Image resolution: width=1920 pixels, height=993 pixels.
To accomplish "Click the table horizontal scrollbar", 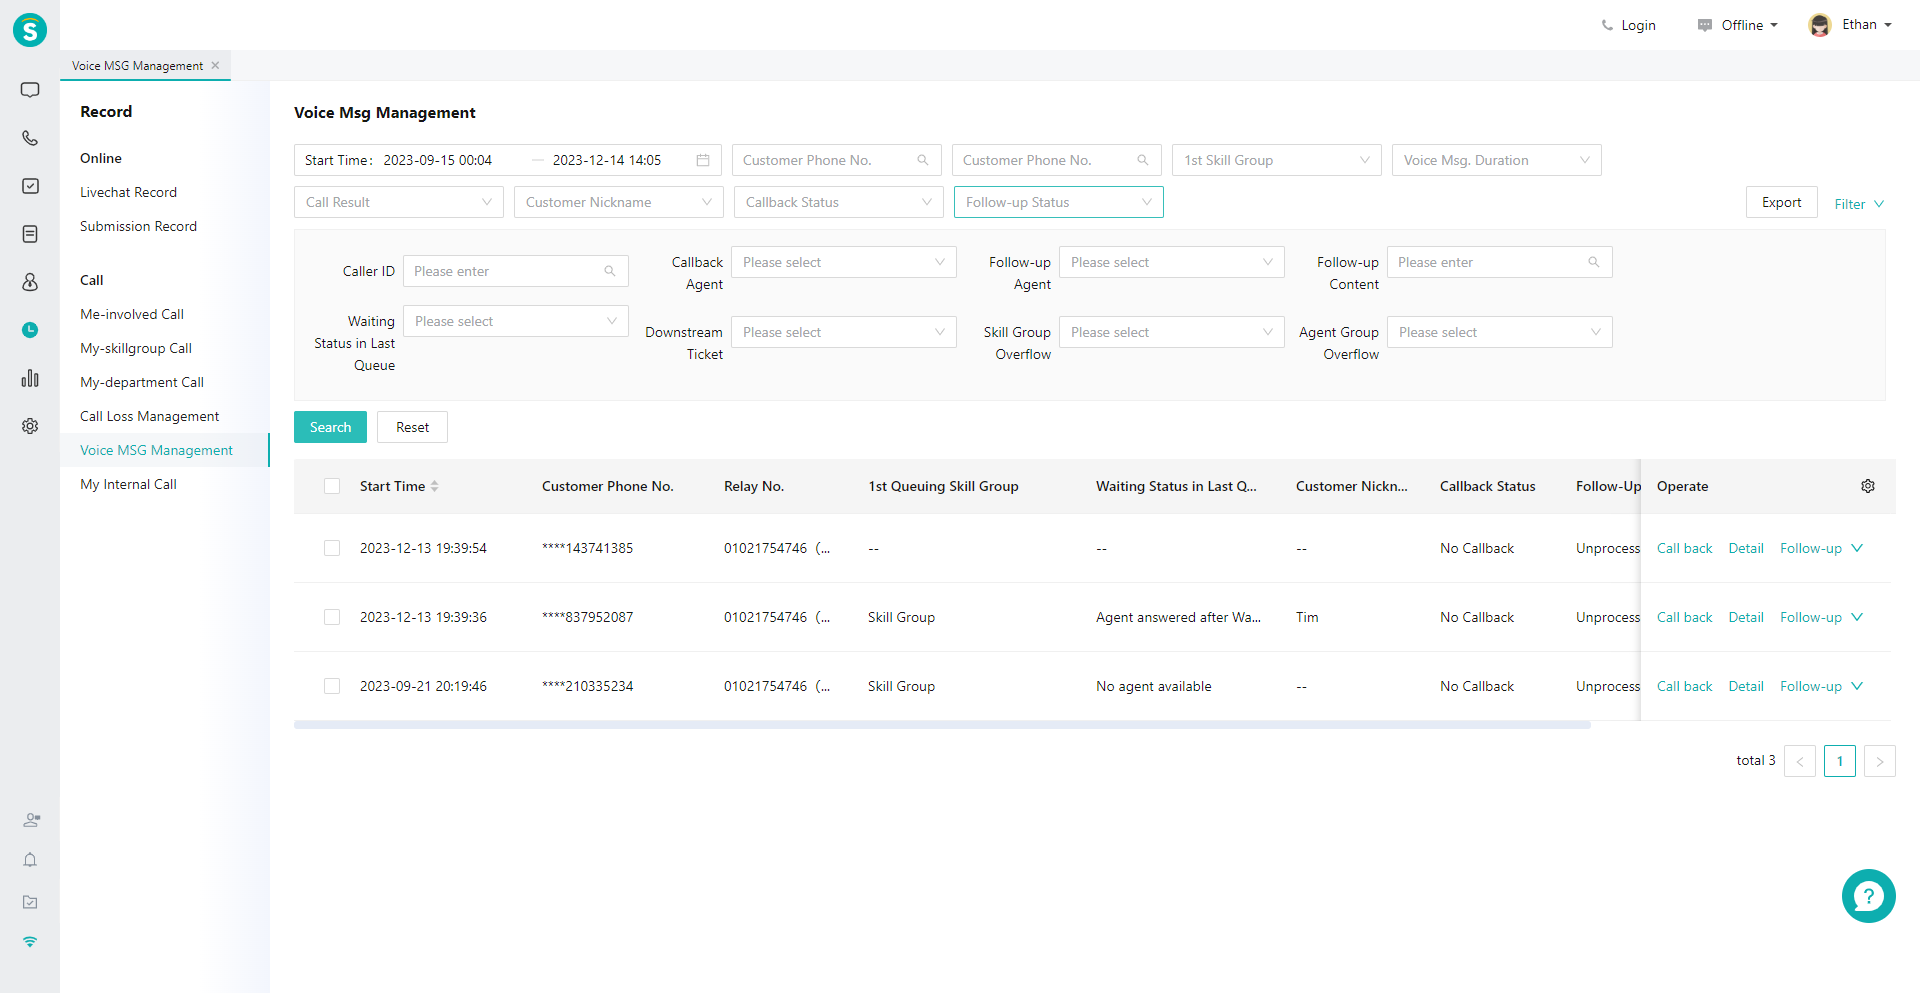I will pyautogui.click(x=942, y=725).
